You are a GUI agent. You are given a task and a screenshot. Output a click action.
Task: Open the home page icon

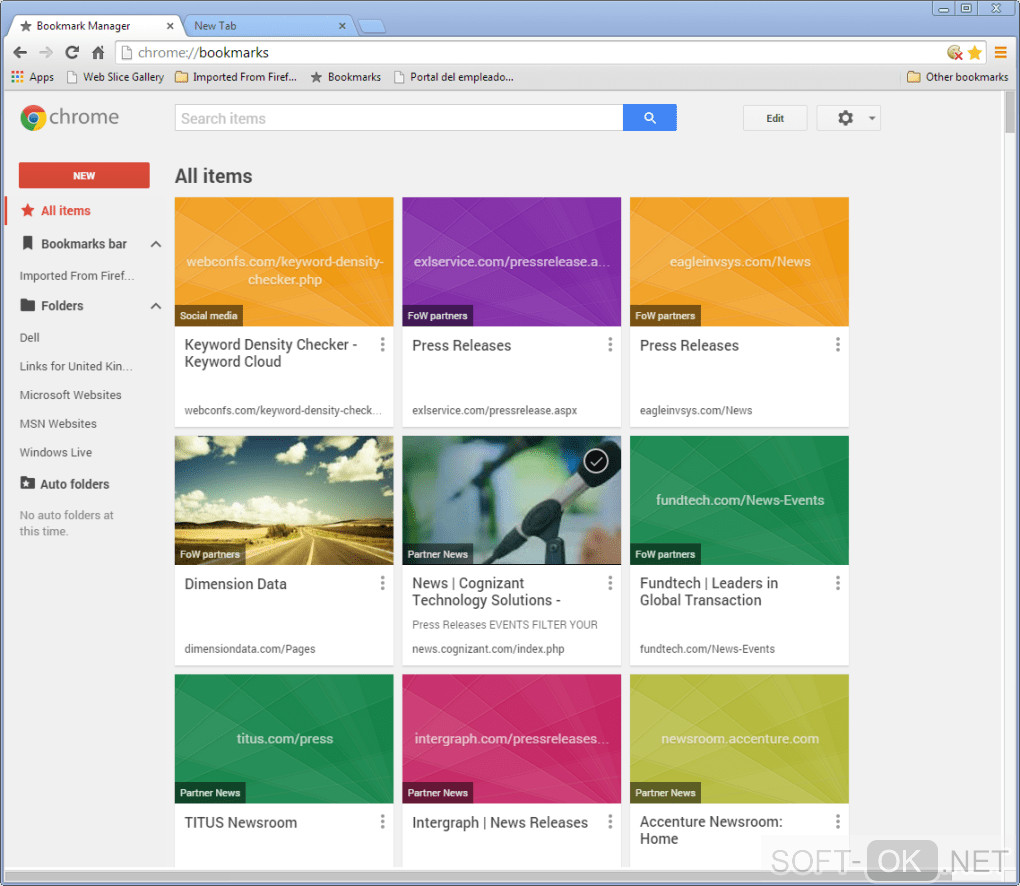98,53
